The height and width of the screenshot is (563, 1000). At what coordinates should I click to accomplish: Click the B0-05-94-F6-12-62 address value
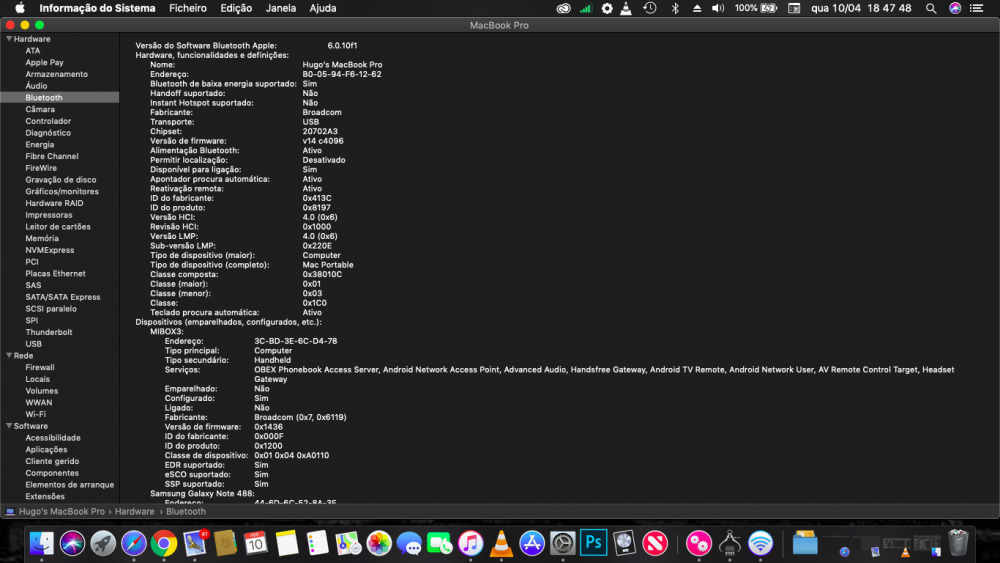[x=342, y=74]
